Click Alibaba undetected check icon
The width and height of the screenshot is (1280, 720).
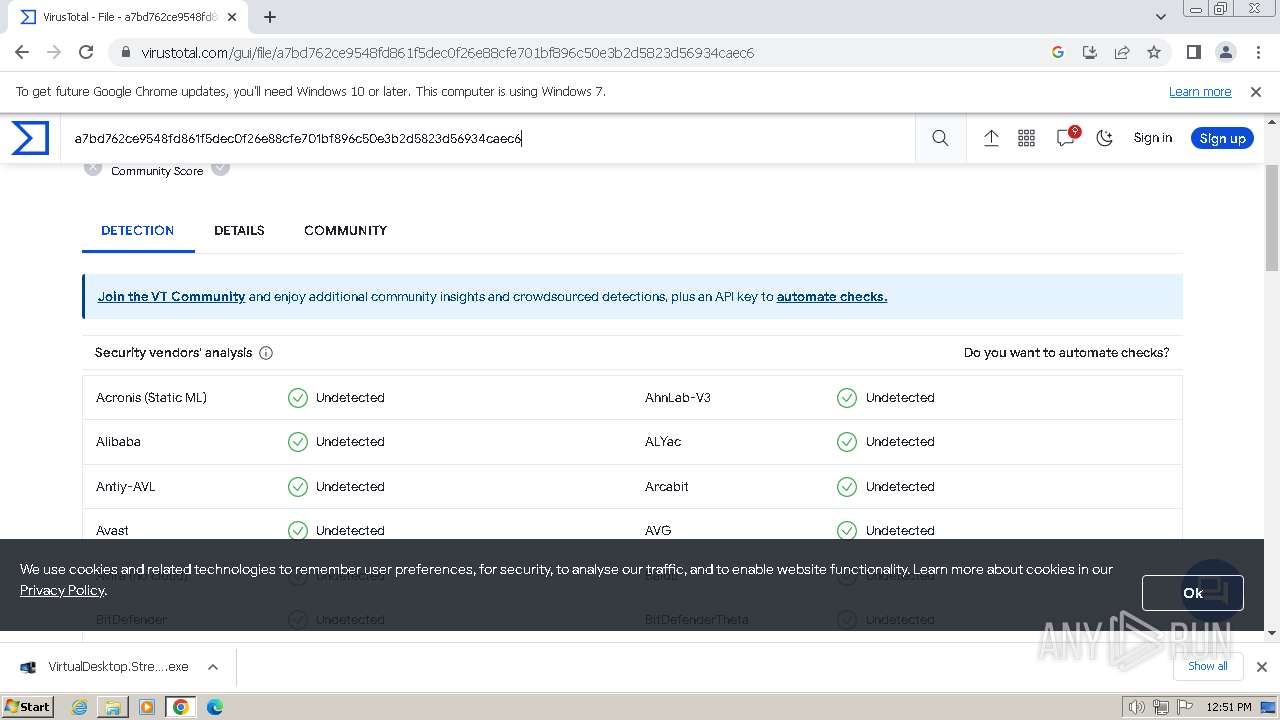[x=297, y=442]
